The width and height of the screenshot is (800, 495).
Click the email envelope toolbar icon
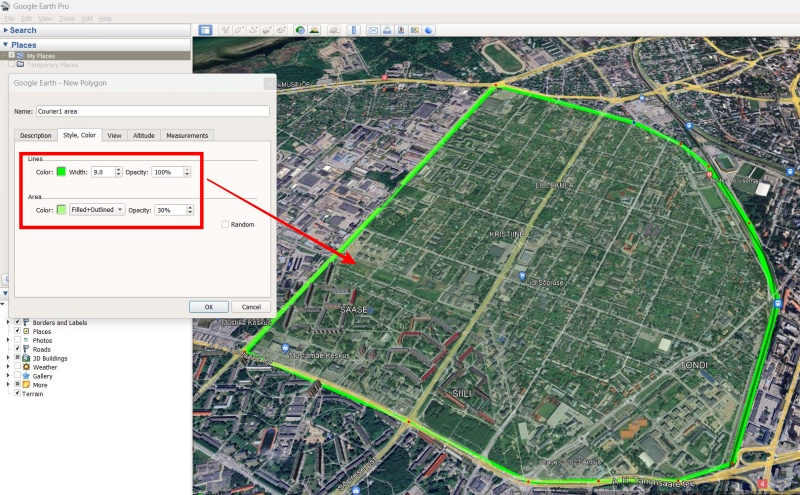click(373, 30)
